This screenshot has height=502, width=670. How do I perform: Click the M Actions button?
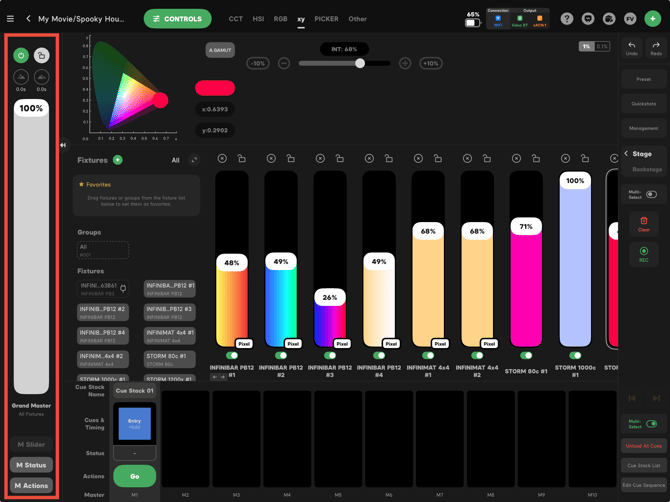pos(31,485)
